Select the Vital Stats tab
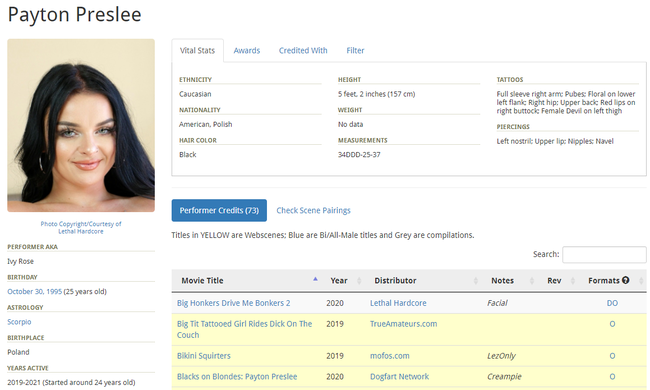 197,51
